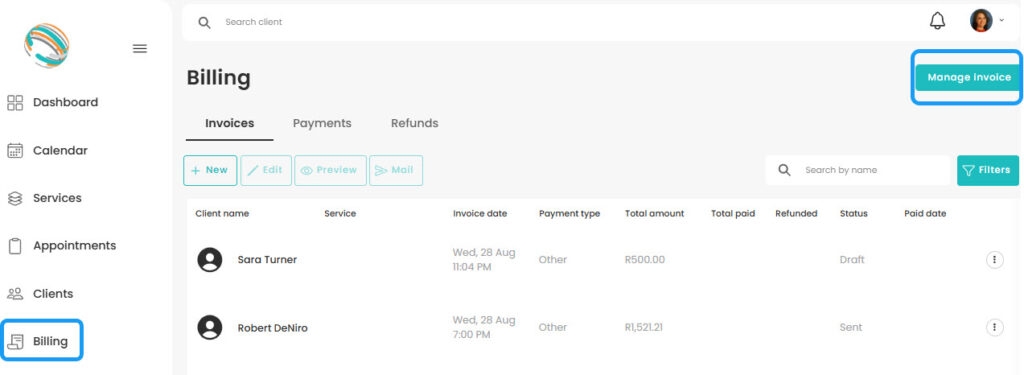This screenshot has width=1024, height=375.
Task: Expand the user profile dropdown arrow
Action: tap(1001, 21)
